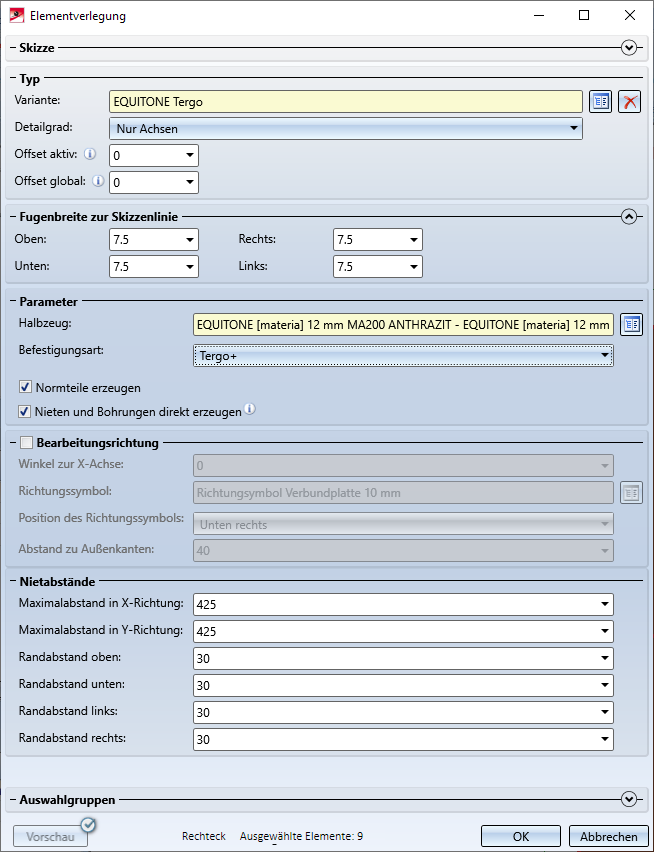The image size is (654, 852).
Task: Close the Elementverlegung dialog window
Action: tap(630, 15)
